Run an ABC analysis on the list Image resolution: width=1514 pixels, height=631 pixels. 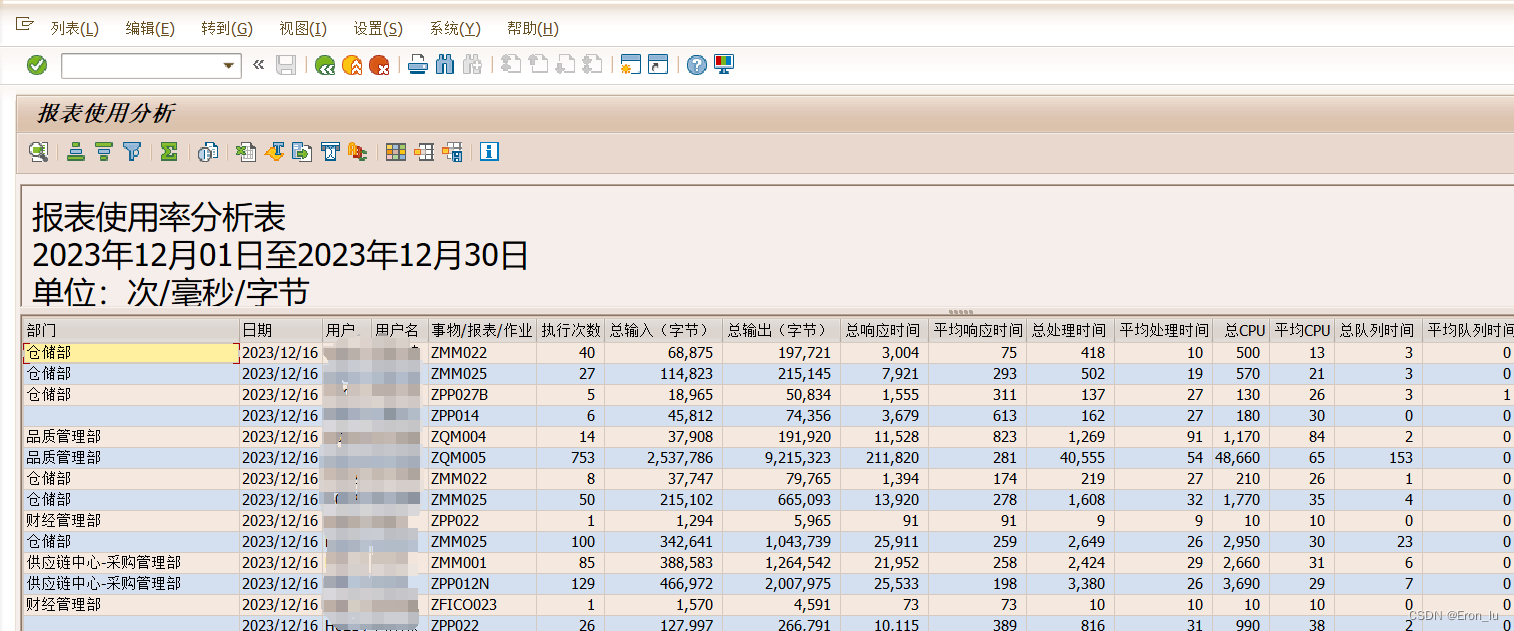click(x=357, y=152)
